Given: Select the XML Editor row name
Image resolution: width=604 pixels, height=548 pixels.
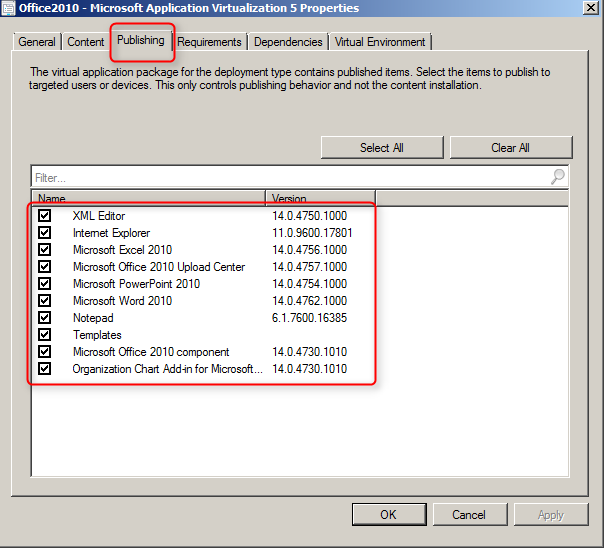Looking at the screenshot, I should coord(99,216).
